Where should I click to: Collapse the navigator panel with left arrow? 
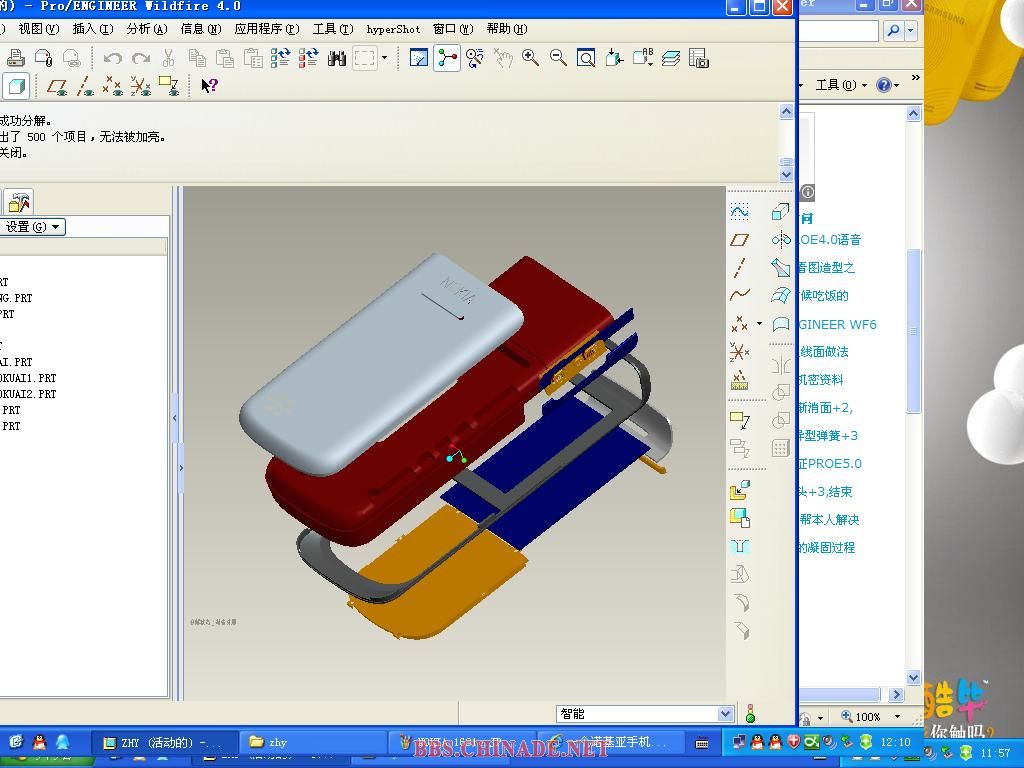pos(175,418)
